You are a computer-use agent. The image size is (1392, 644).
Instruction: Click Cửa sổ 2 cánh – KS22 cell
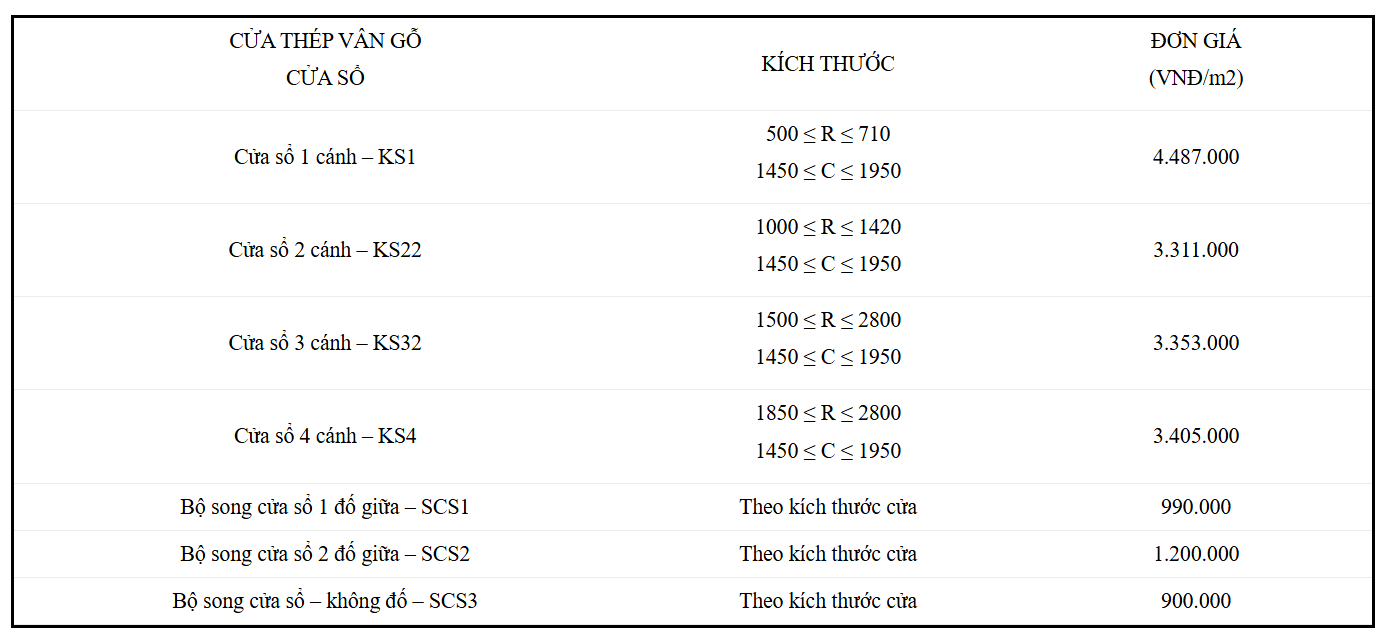[x=325, y=250]
